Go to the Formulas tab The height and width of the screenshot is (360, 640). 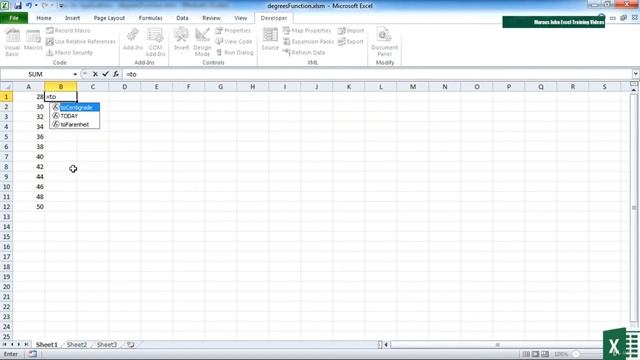coord(150,18)
